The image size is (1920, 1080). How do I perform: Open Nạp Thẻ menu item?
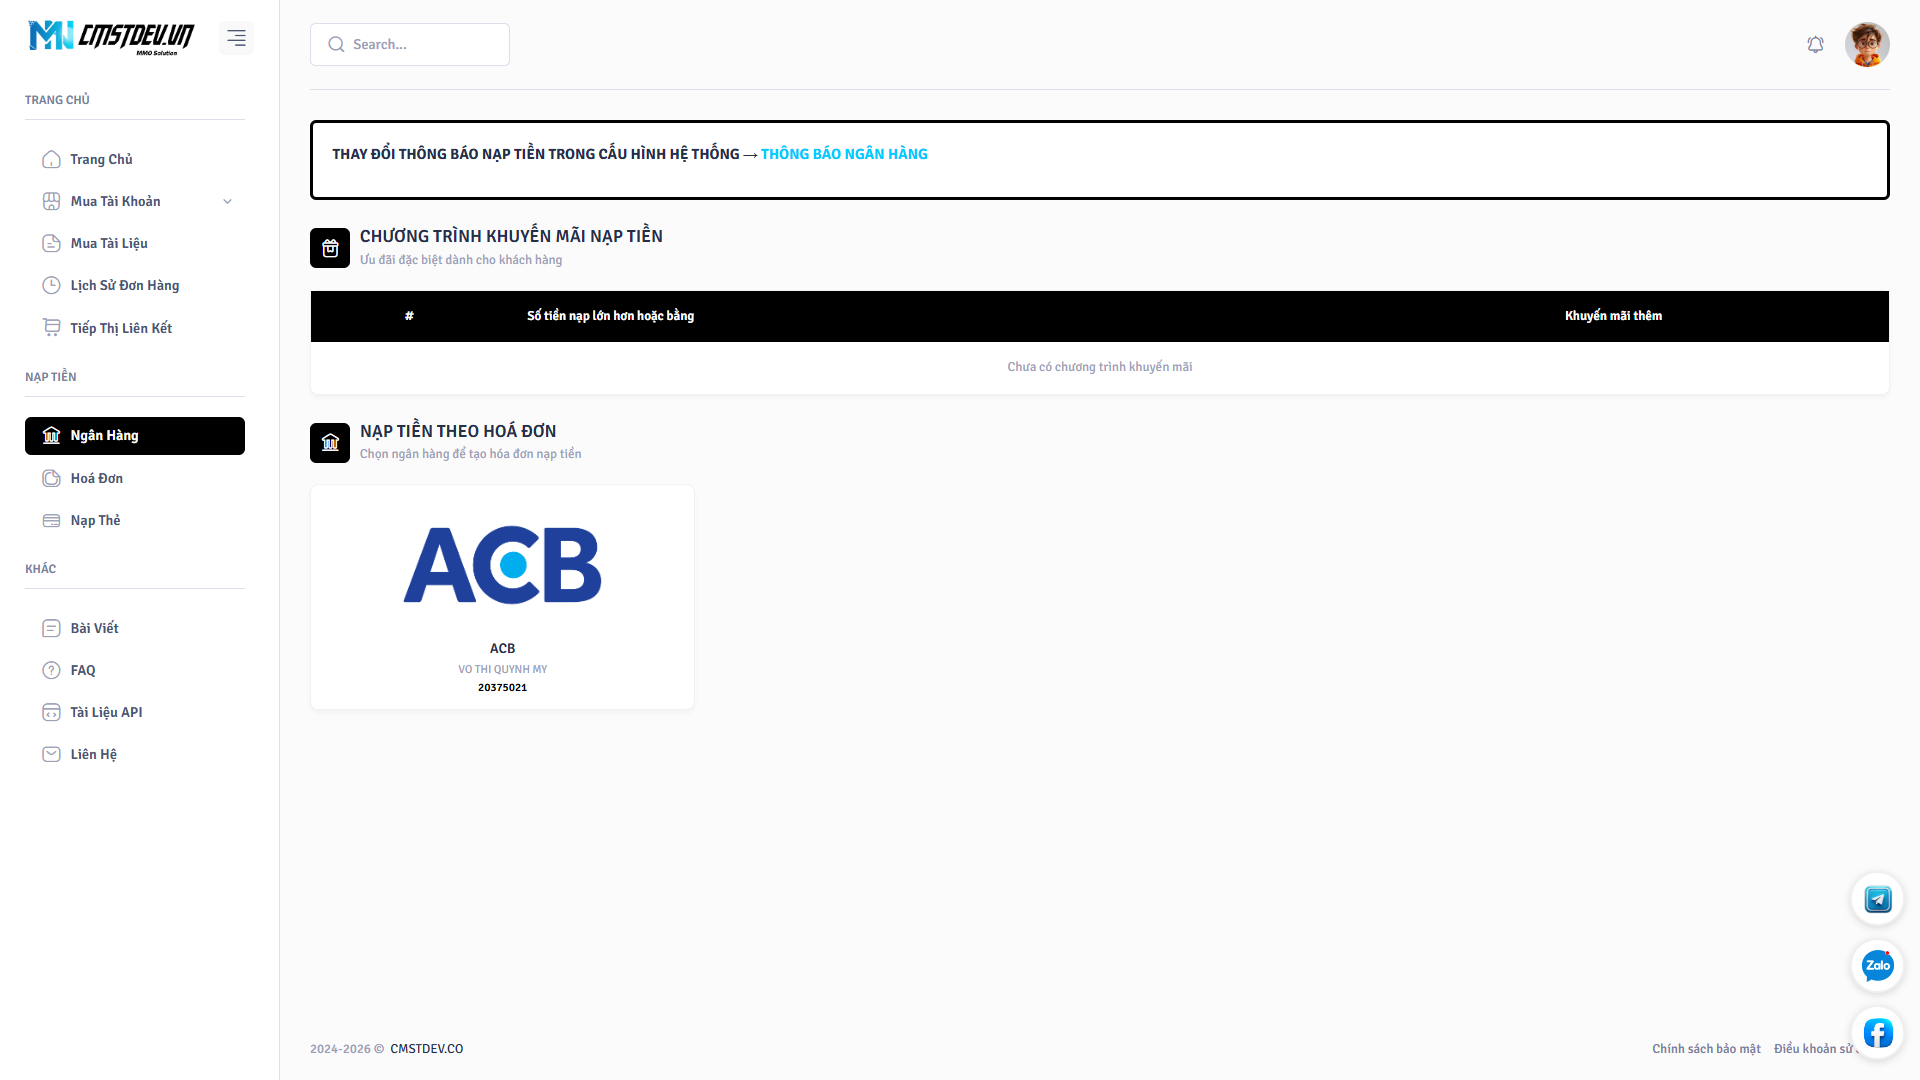pos(95,521)
